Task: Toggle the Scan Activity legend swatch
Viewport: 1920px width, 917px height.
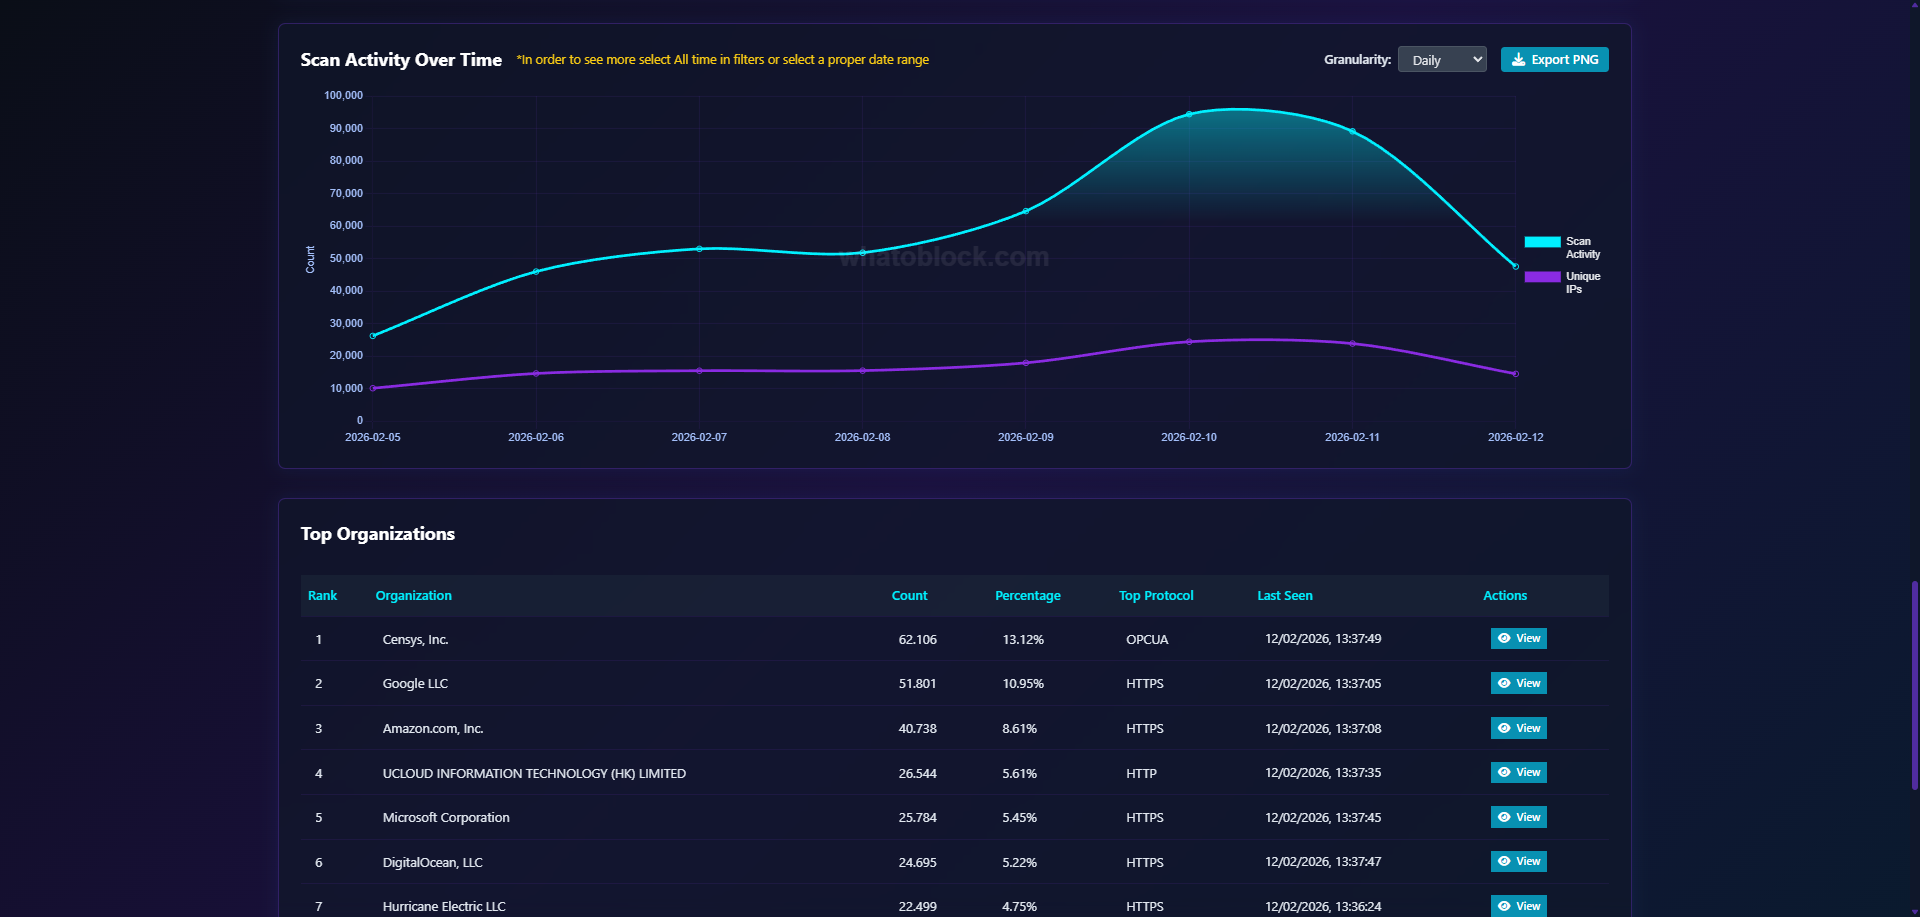Action: 1542,242
